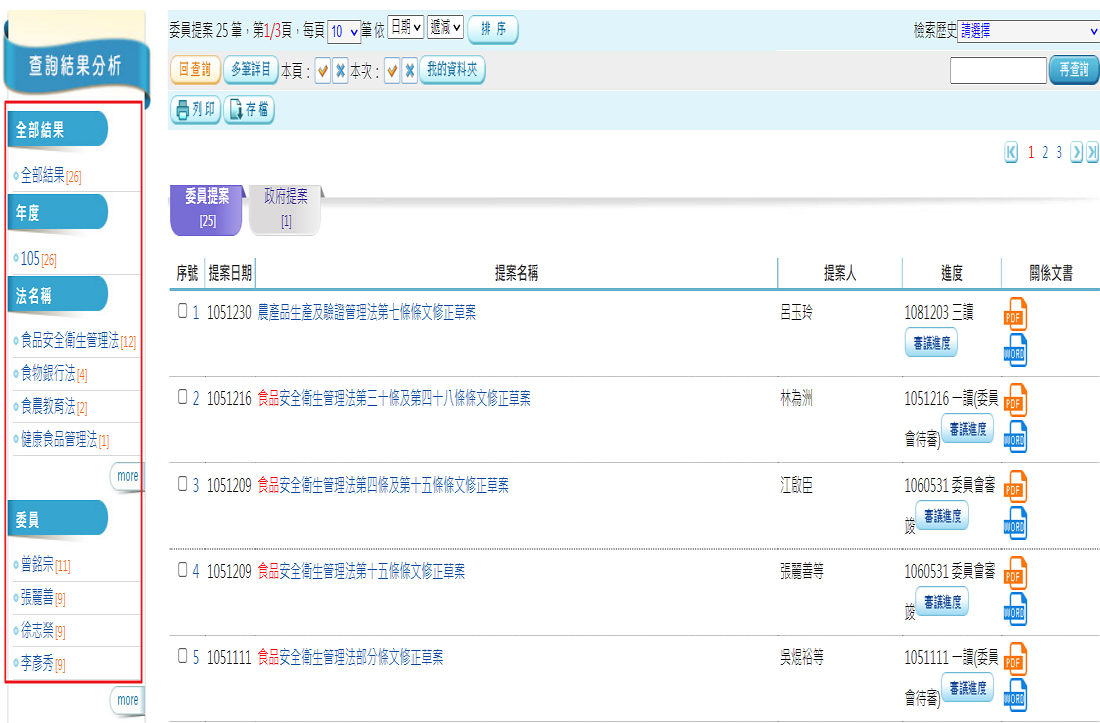The width and height of the screenshot is (1100, 723).
Task: Tick the checkbox for proposal 5
Action: (x=182, y=657)
